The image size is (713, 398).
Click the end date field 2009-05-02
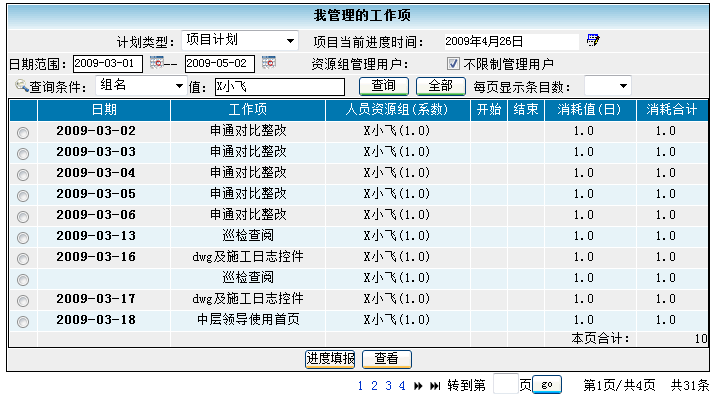220,64
